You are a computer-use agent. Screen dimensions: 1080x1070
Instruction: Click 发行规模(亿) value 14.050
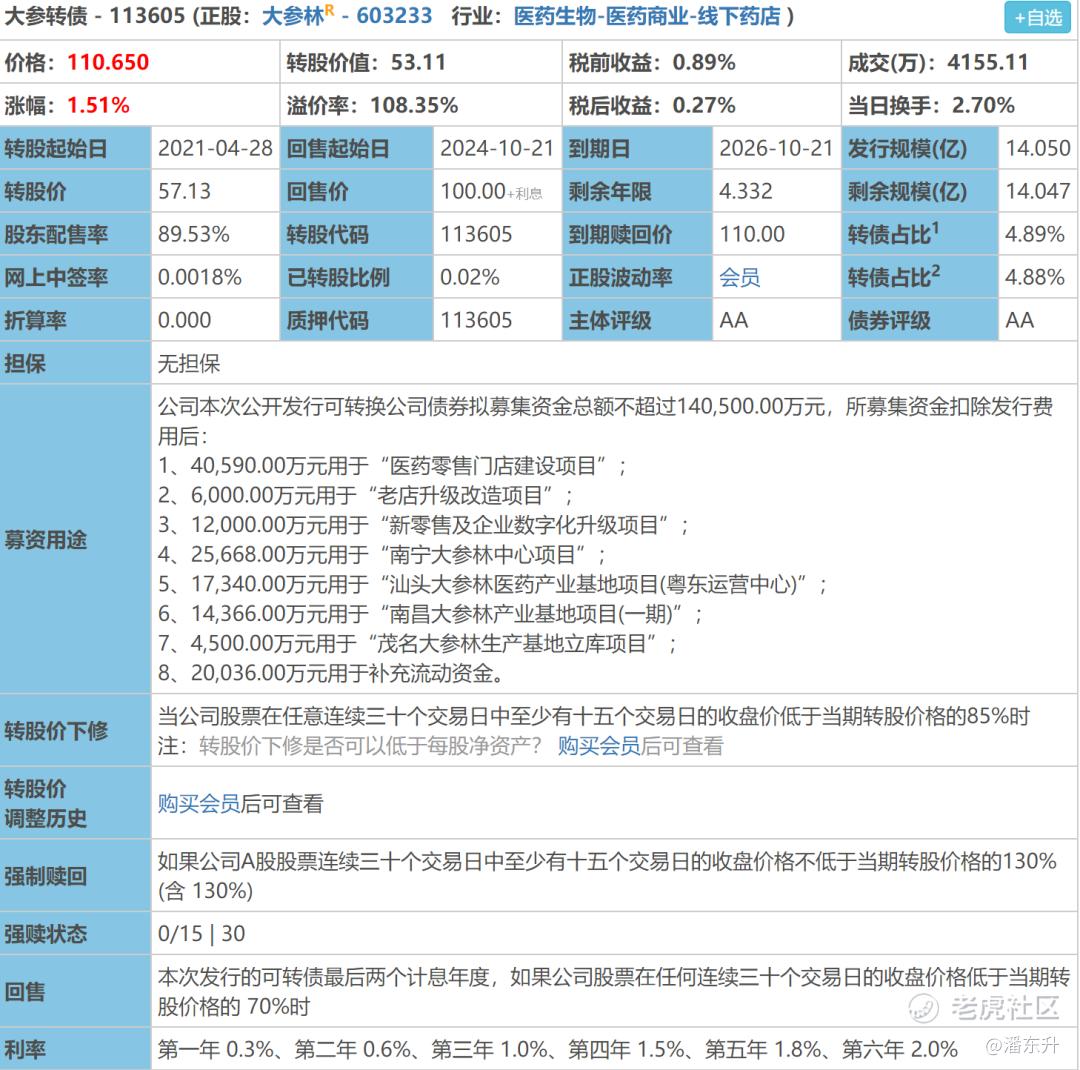coord(1038,148)
